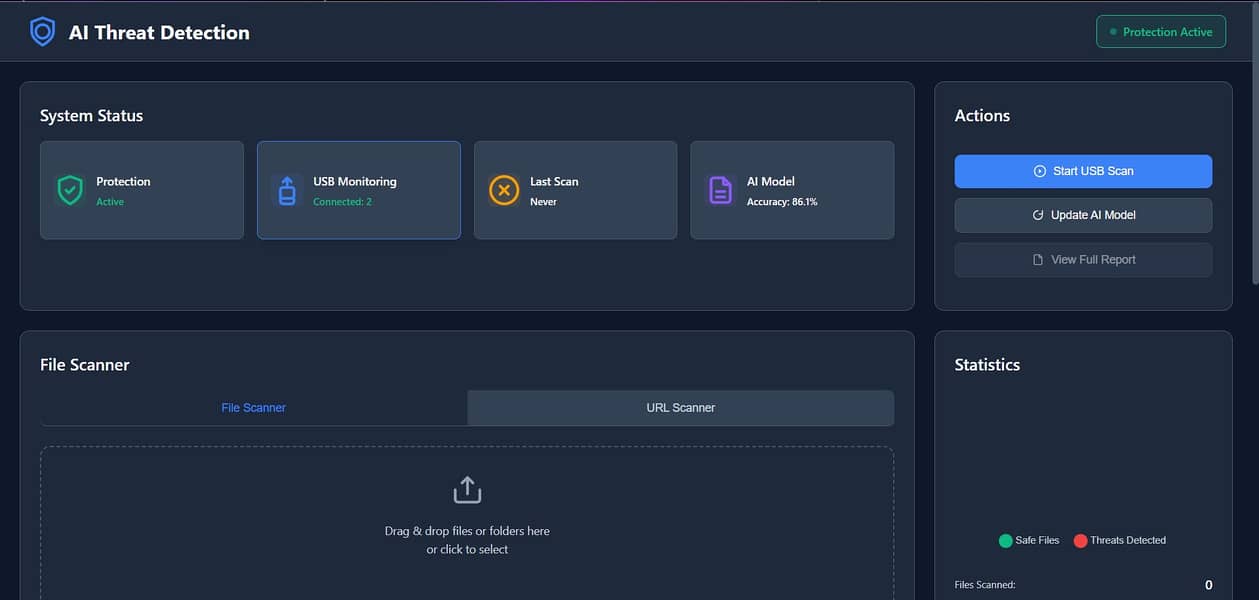Click the blue USB Monitoring drive icon
1259x600 pixels.
pyautogui.click(x=287, y=190)
